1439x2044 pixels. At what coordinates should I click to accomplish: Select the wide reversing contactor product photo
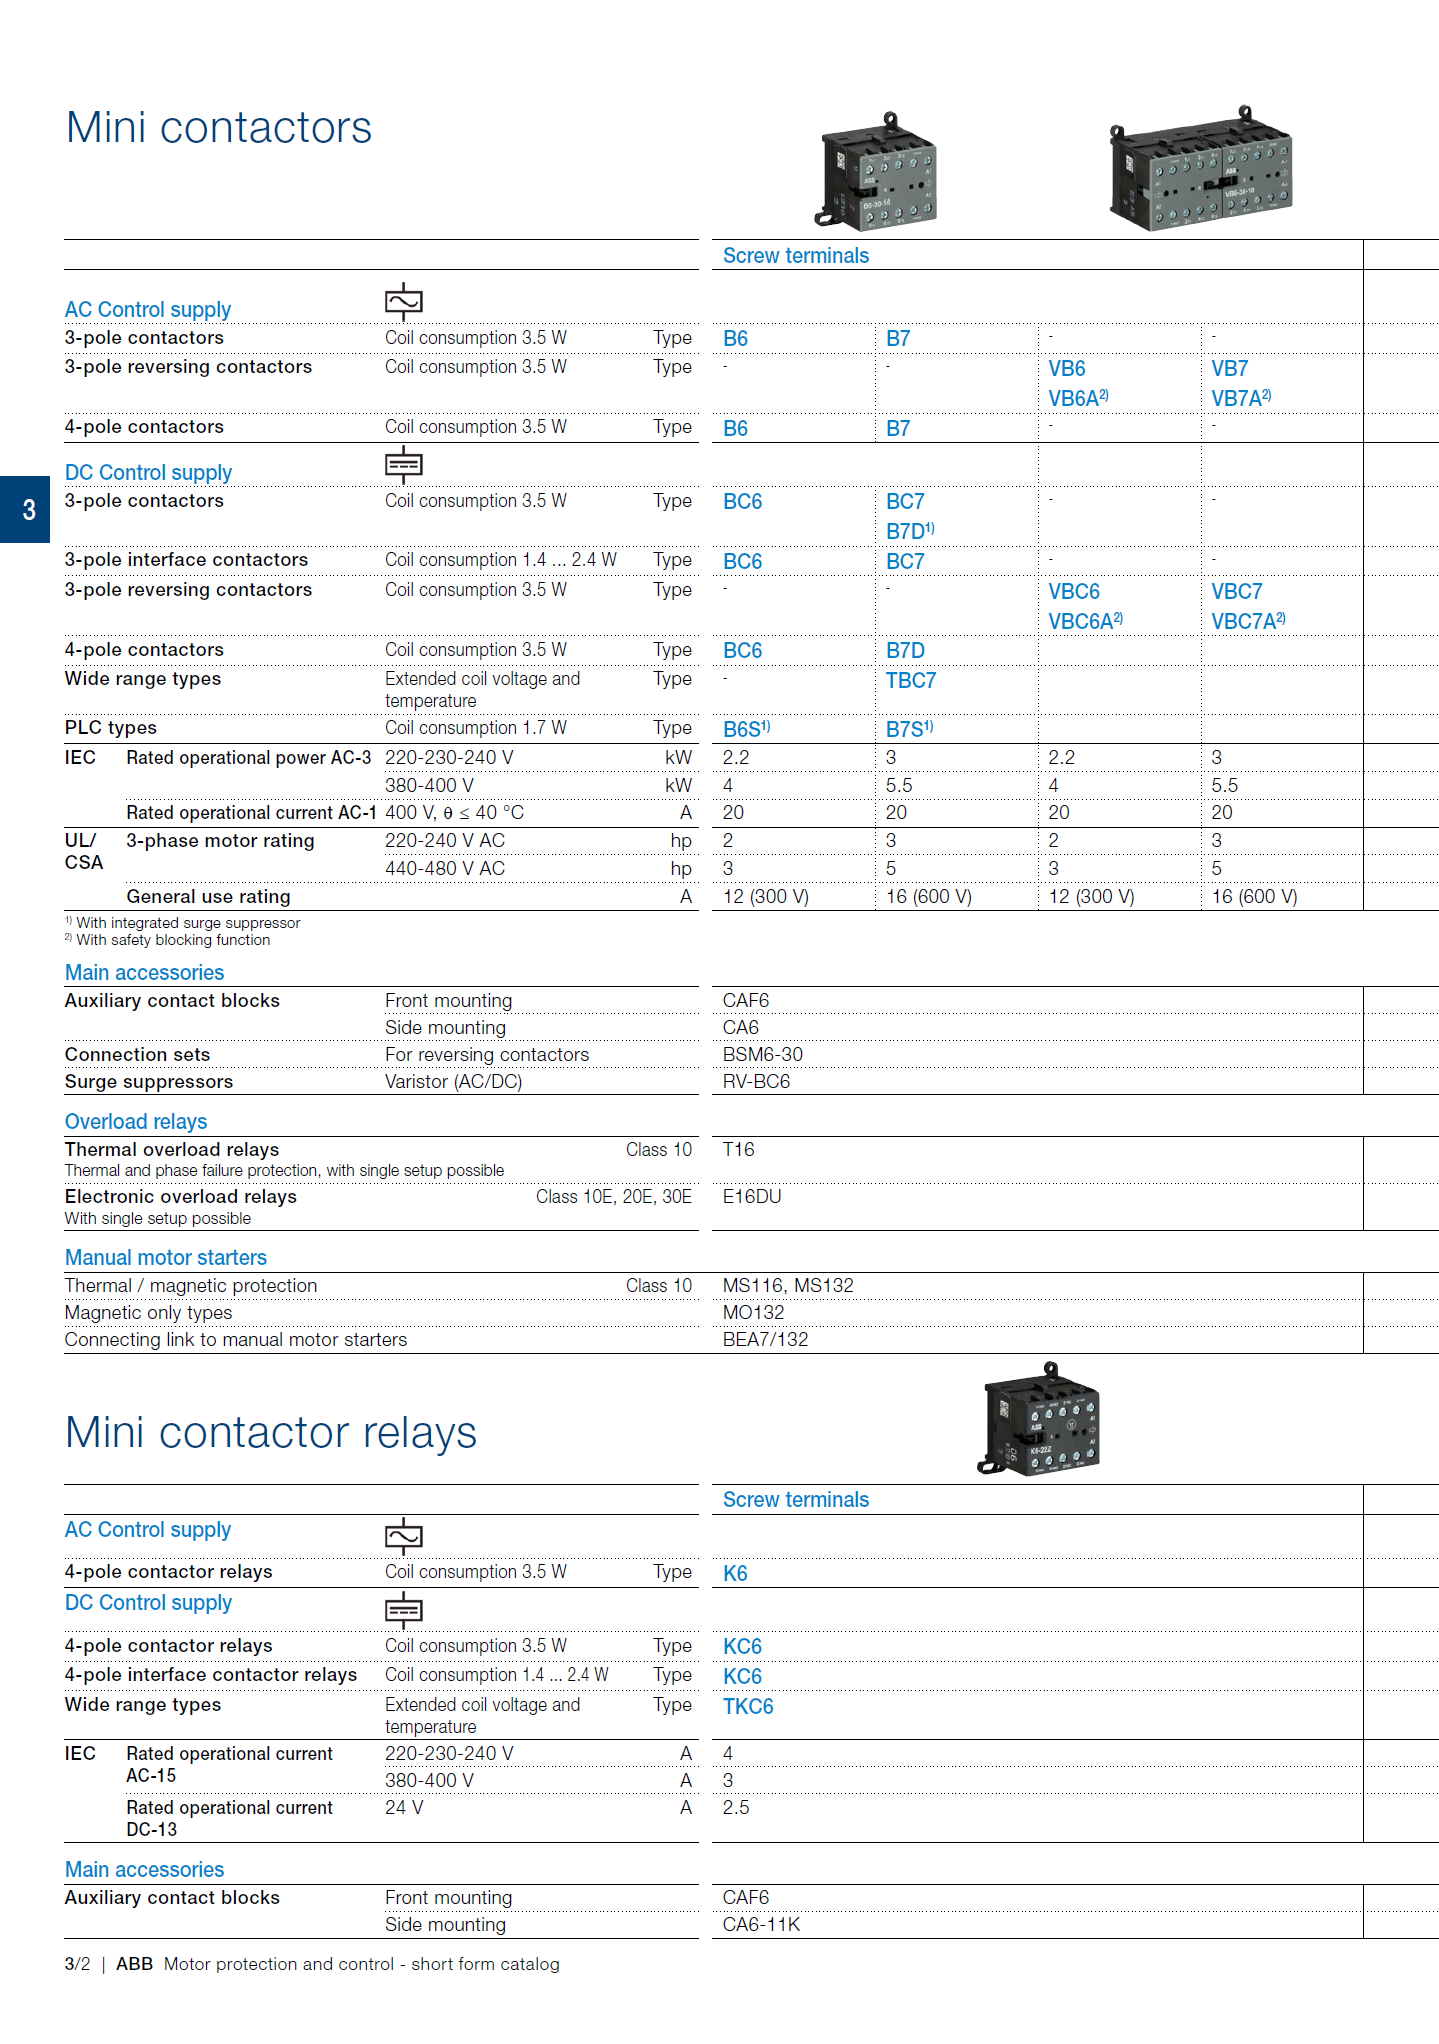(x=1200, y=169)
